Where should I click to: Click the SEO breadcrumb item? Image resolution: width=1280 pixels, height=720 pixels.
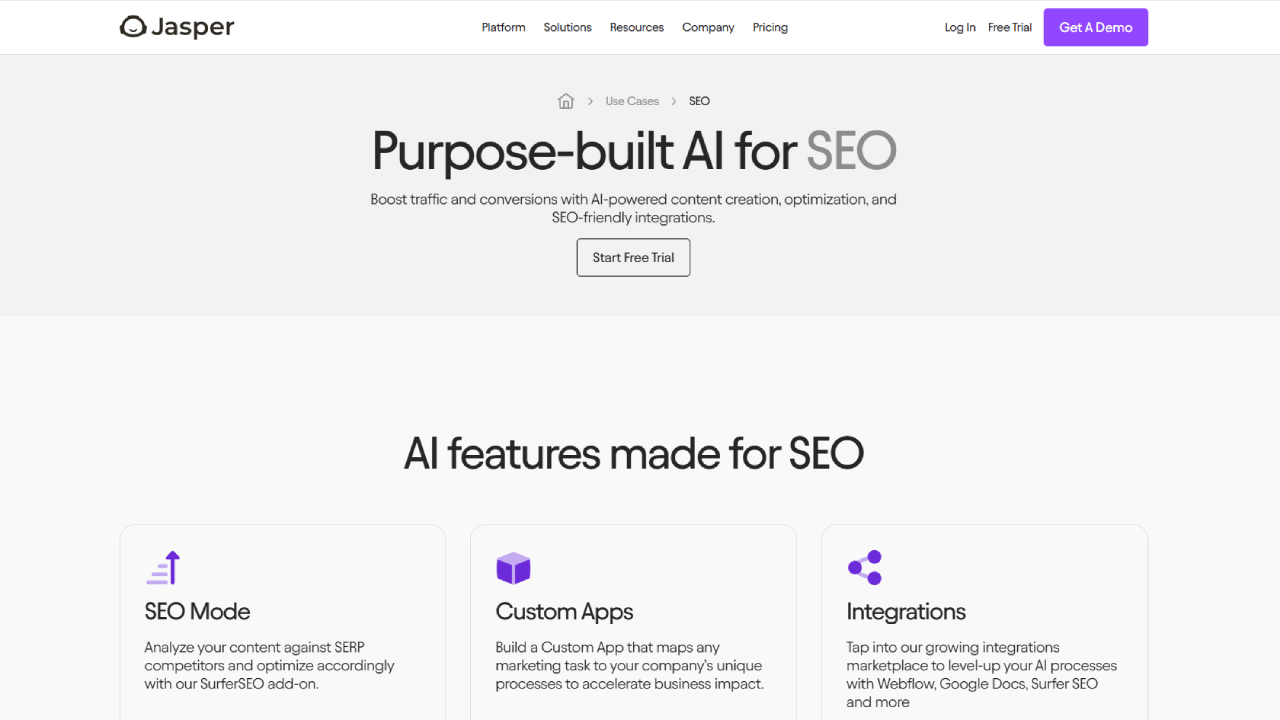click(699, 101)
